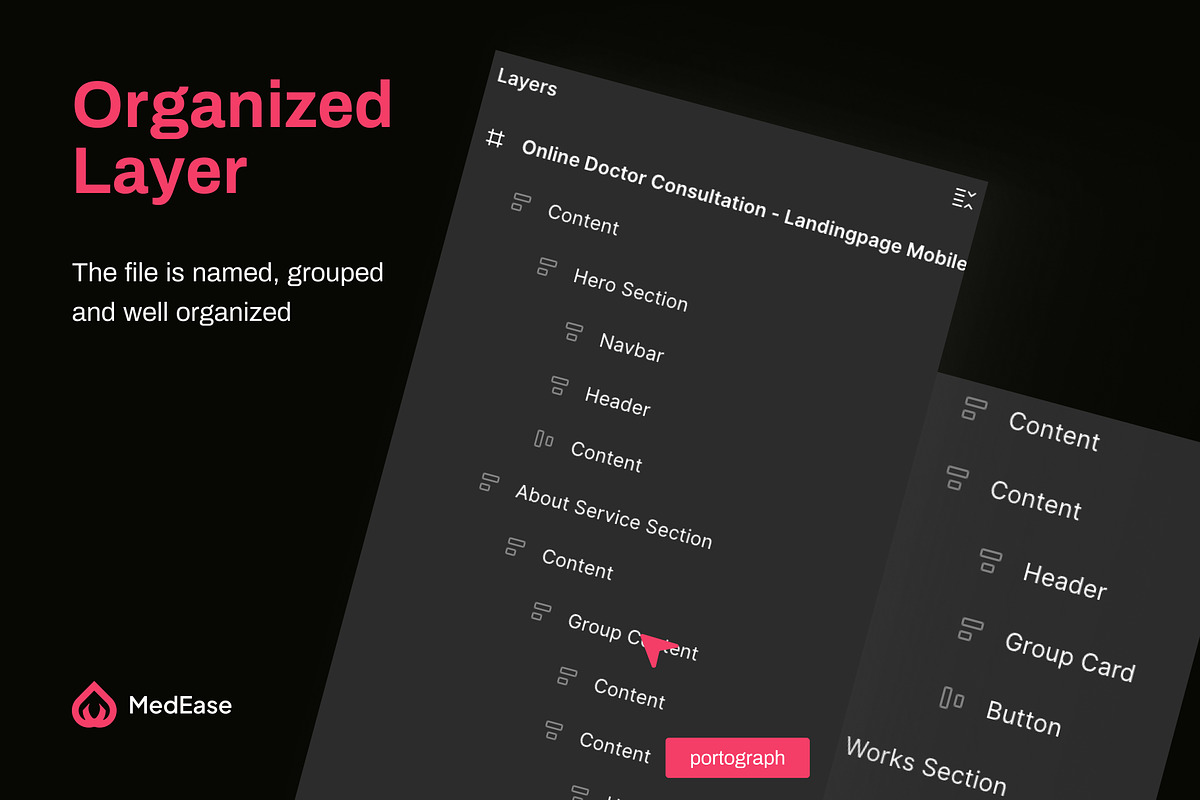1200x800 pixels.
Task: Select the Works Section layer
Action: tap(925, 765)
